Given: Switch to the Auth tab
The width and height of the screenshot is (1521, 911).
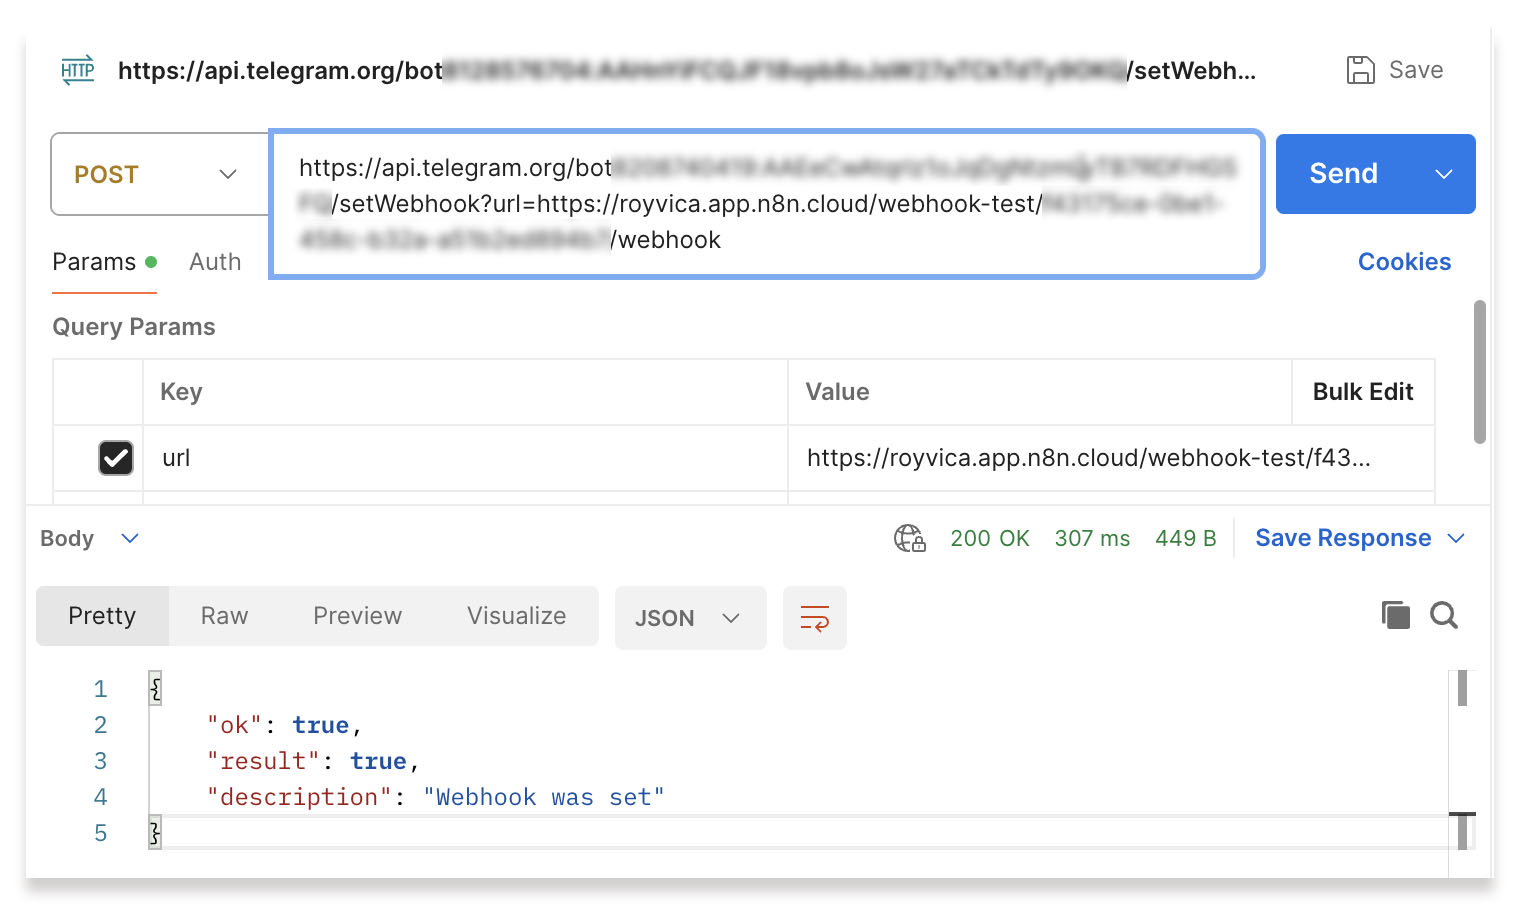Looking at the screenshot, I should (x=215, y=262).
